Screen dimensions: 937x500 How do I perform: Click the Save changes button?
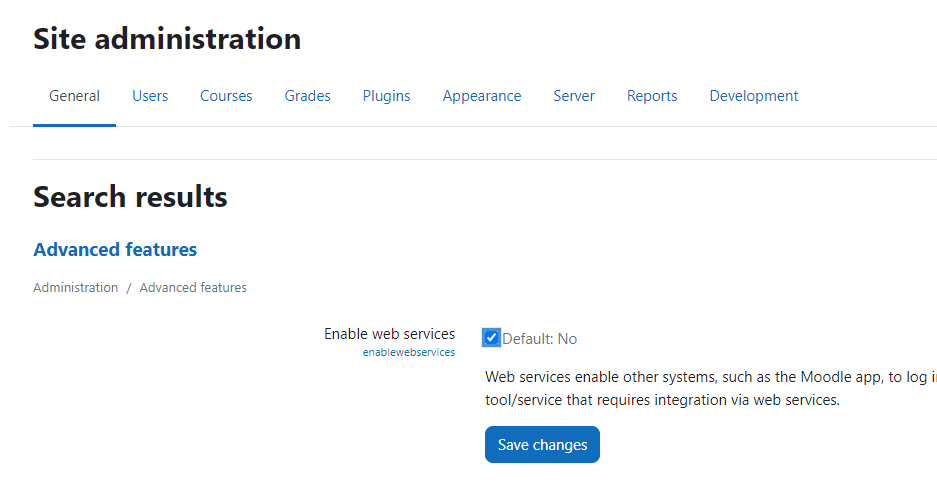(542, 445)
